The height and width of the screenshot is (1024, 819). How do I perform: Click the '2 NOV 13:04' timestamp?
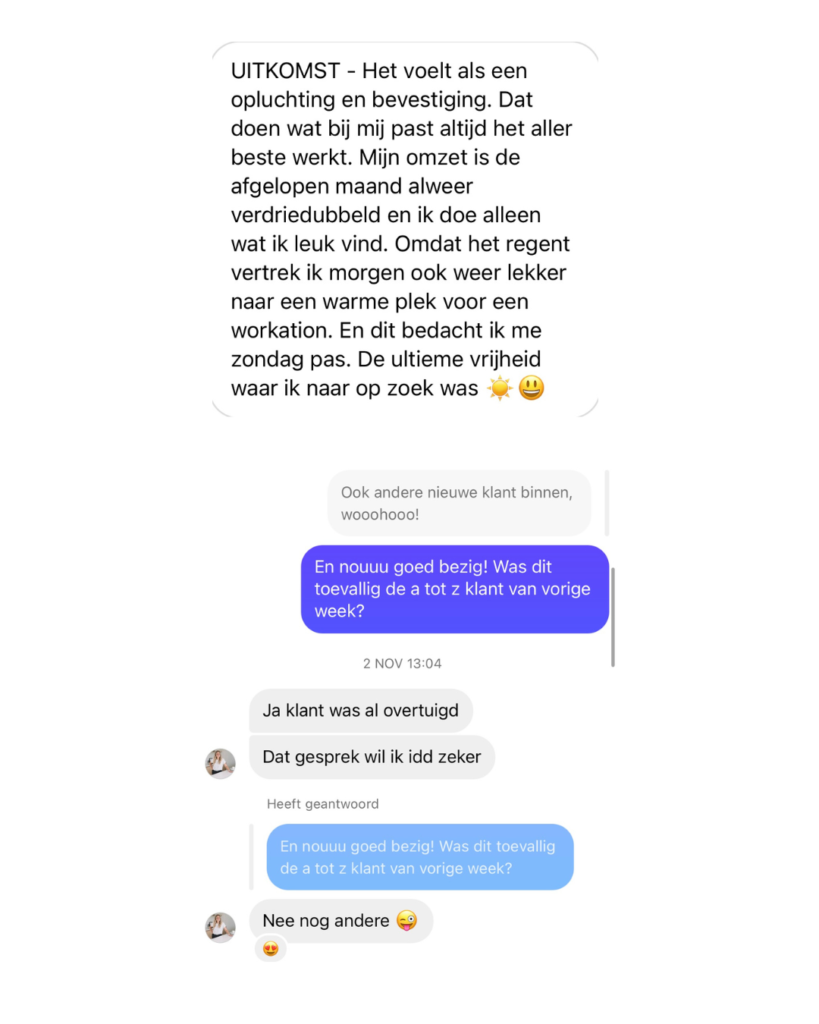[402, 664]
